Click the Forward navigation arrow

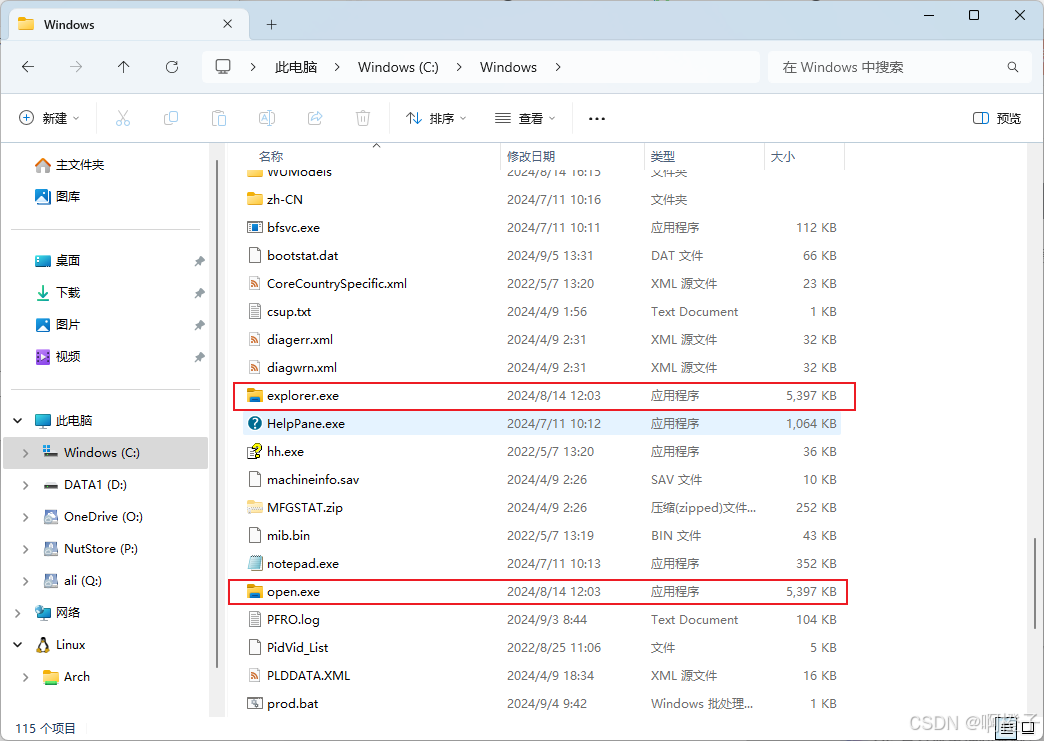click(76, 67)
